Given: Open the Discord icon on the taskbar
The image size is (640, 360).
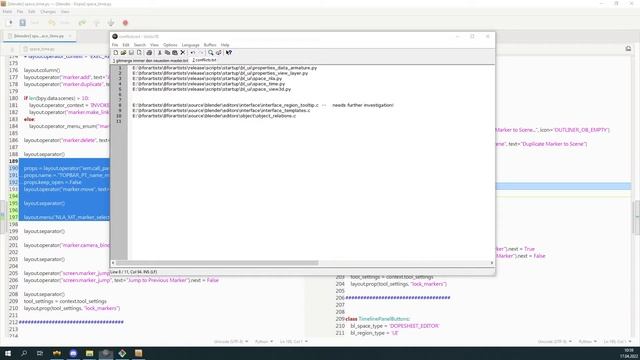Looking at the screenshot, I should coord(73,353).
